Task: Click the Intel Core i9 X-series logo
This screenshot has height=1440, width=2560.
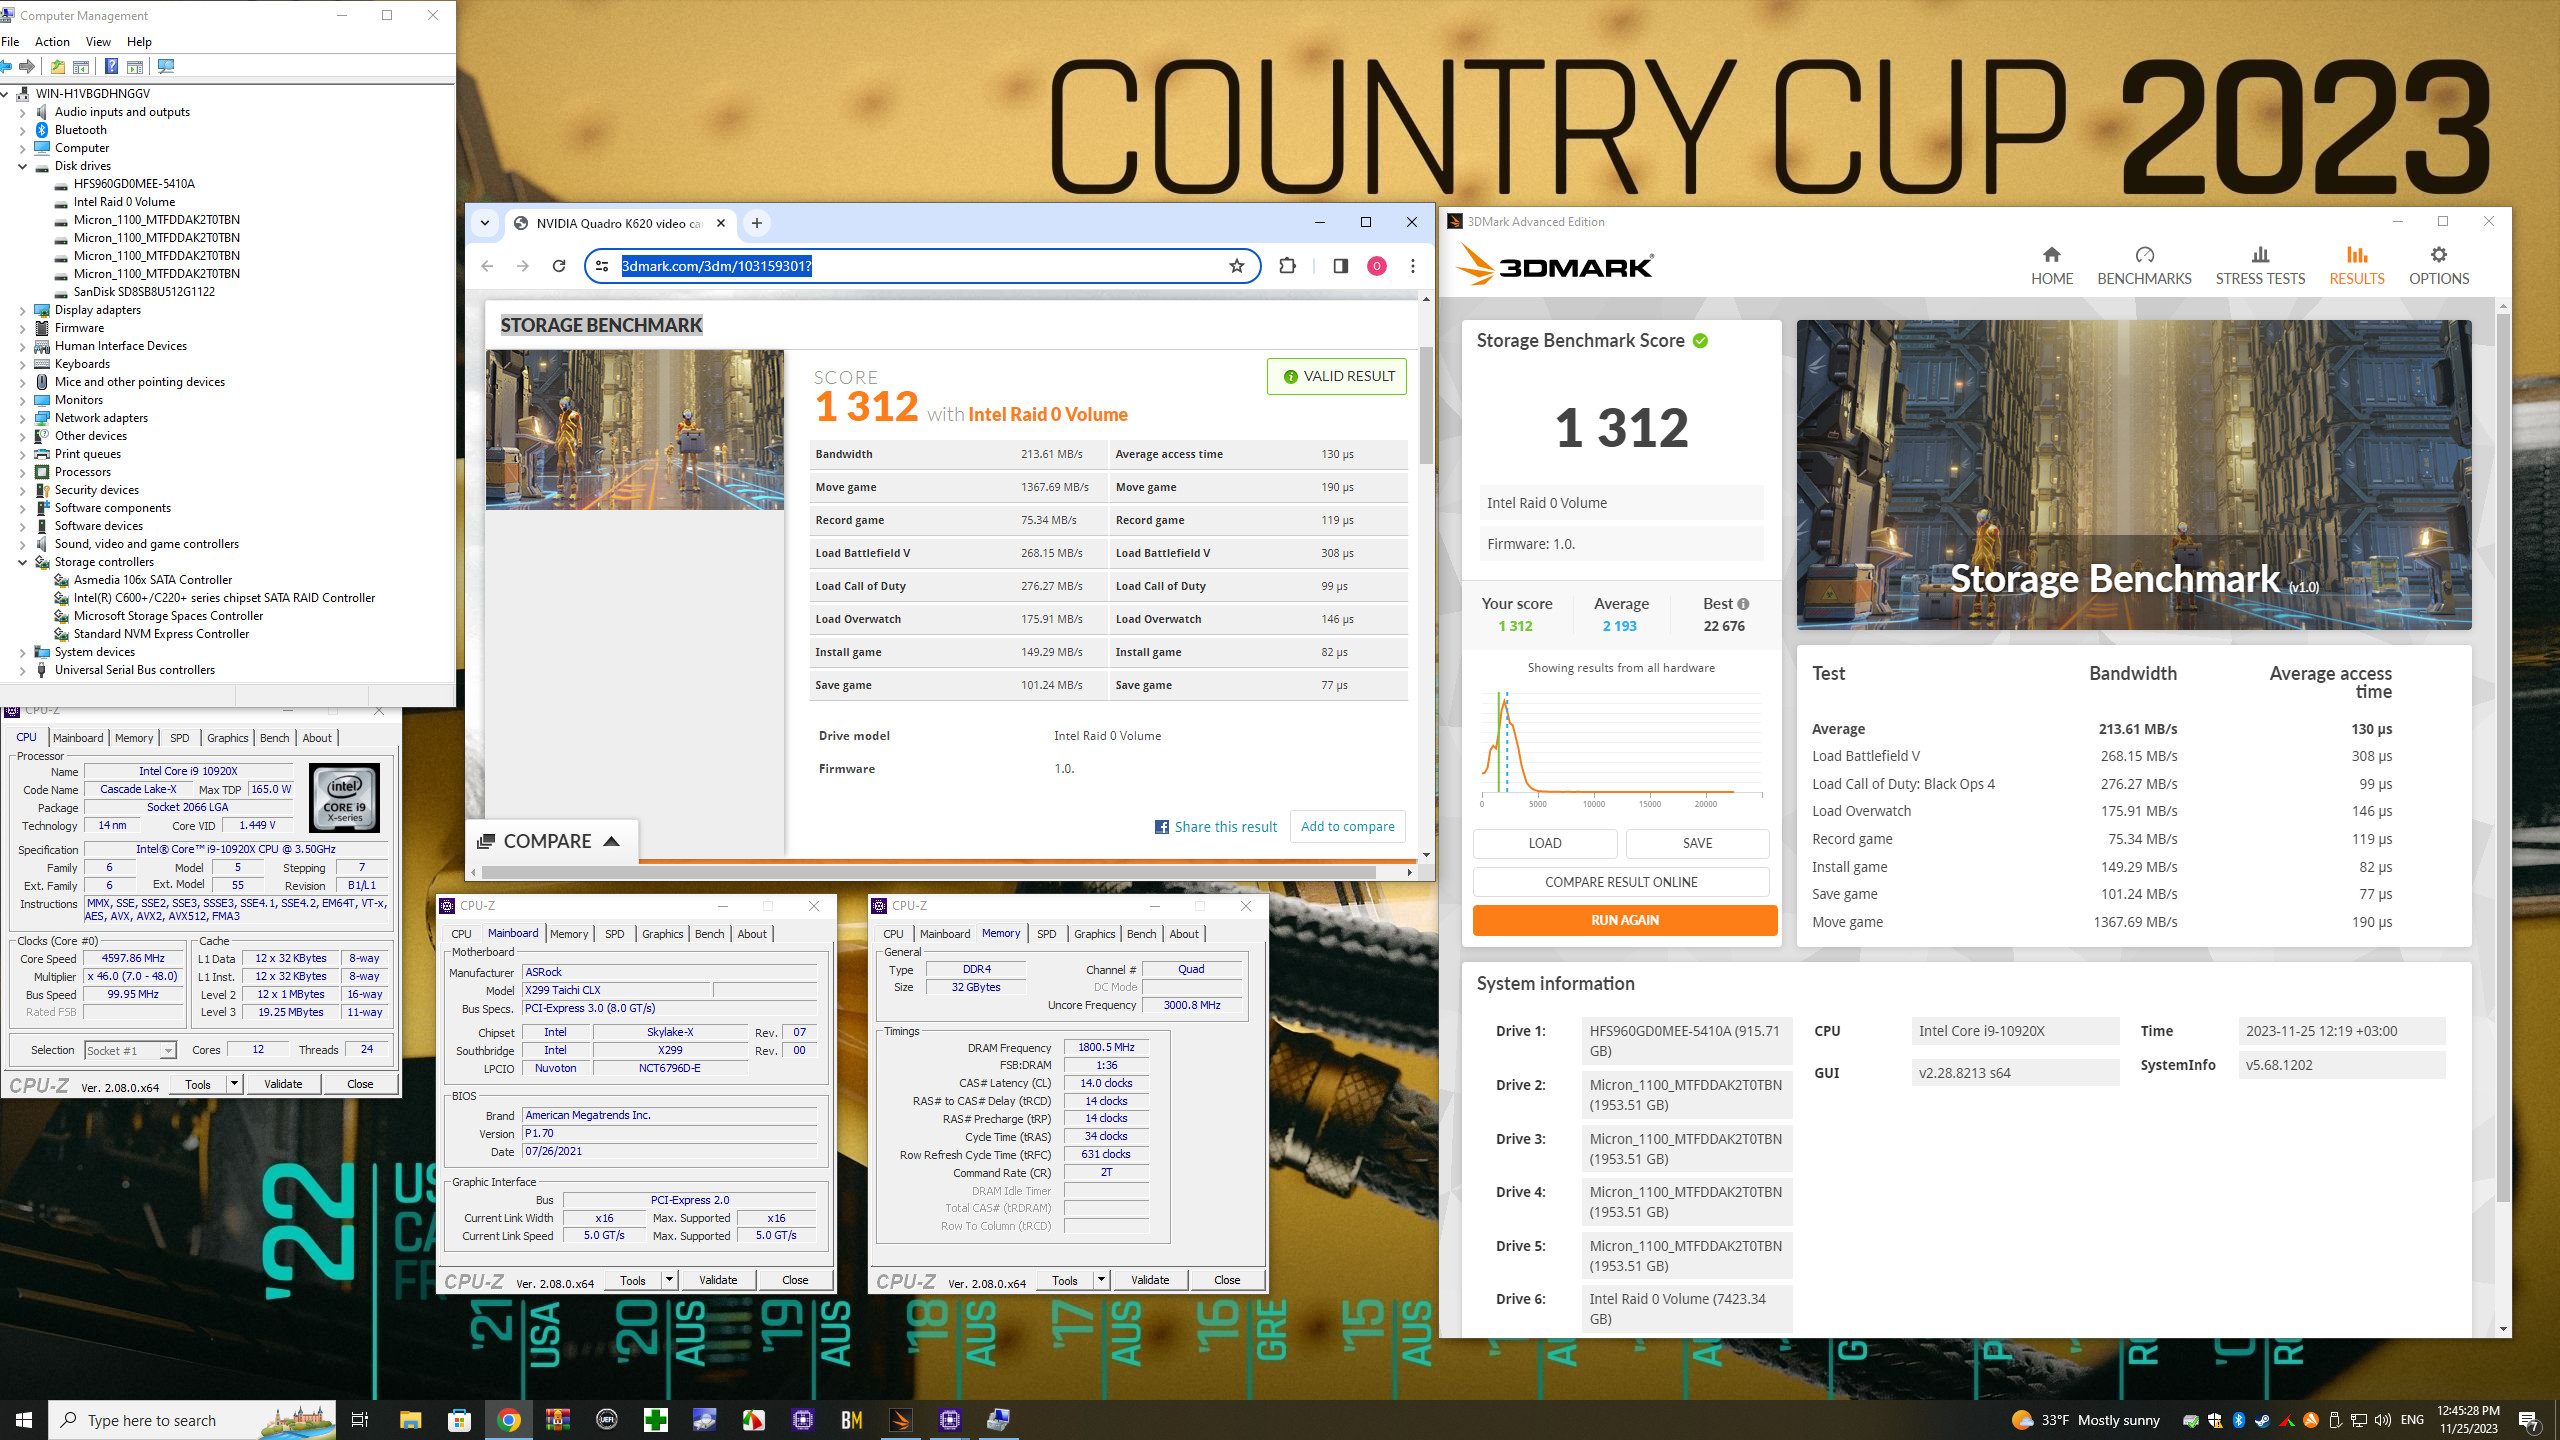Action: pyautogui.click(x=345, y=797)
